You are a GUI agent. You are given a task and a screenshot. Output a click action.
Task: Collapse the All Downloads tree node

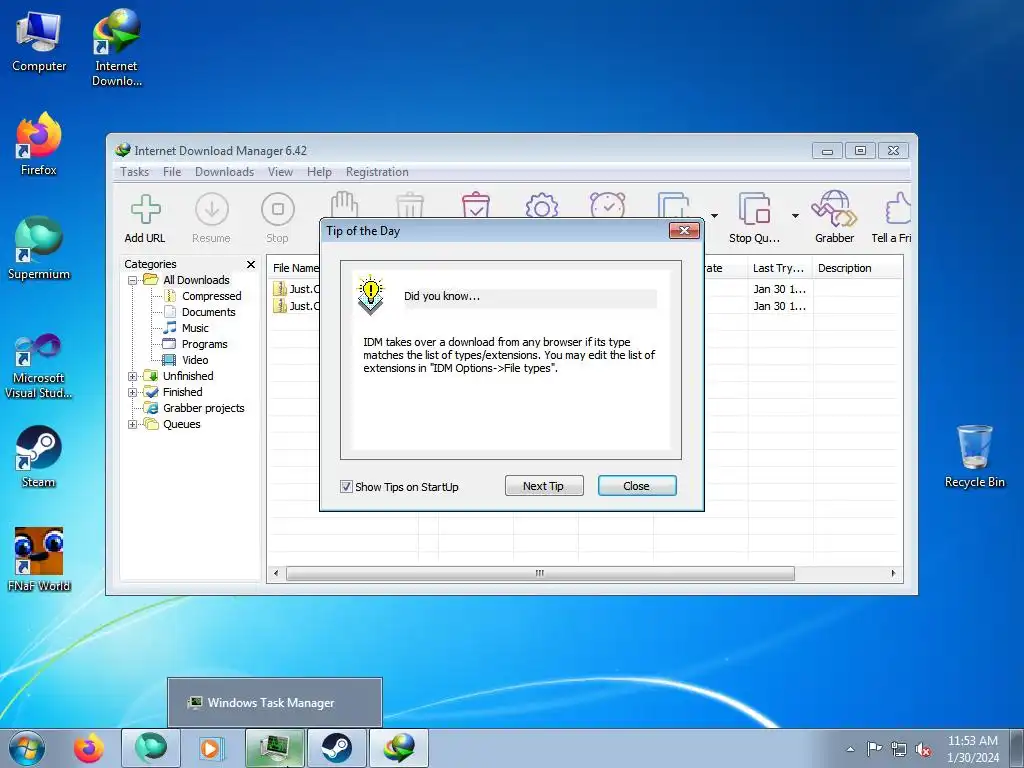click(133, 280)
